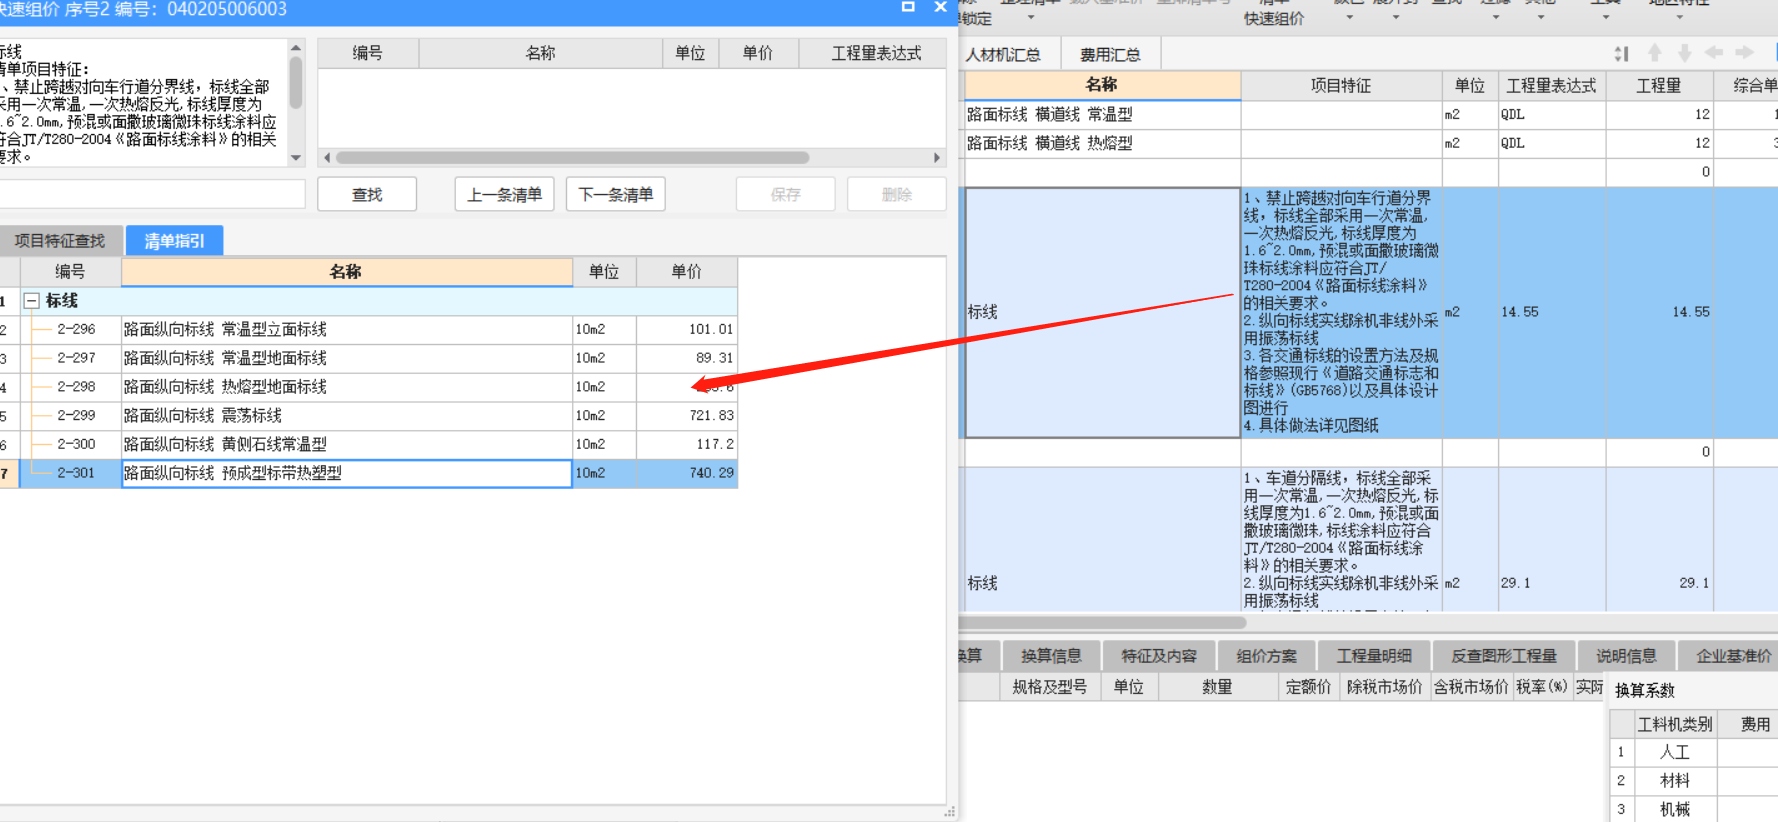Collapse the 标线 tree node

coord(32,300)
